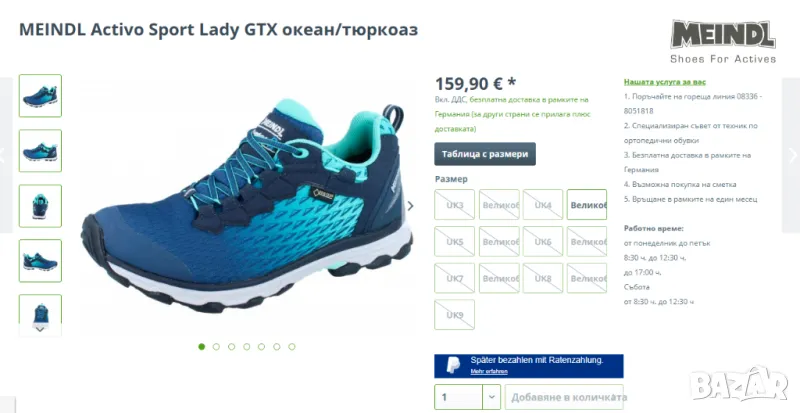Go to next product via right edge arrow
The width and height of the screenshot is (800, 413).
click(791, 155)
